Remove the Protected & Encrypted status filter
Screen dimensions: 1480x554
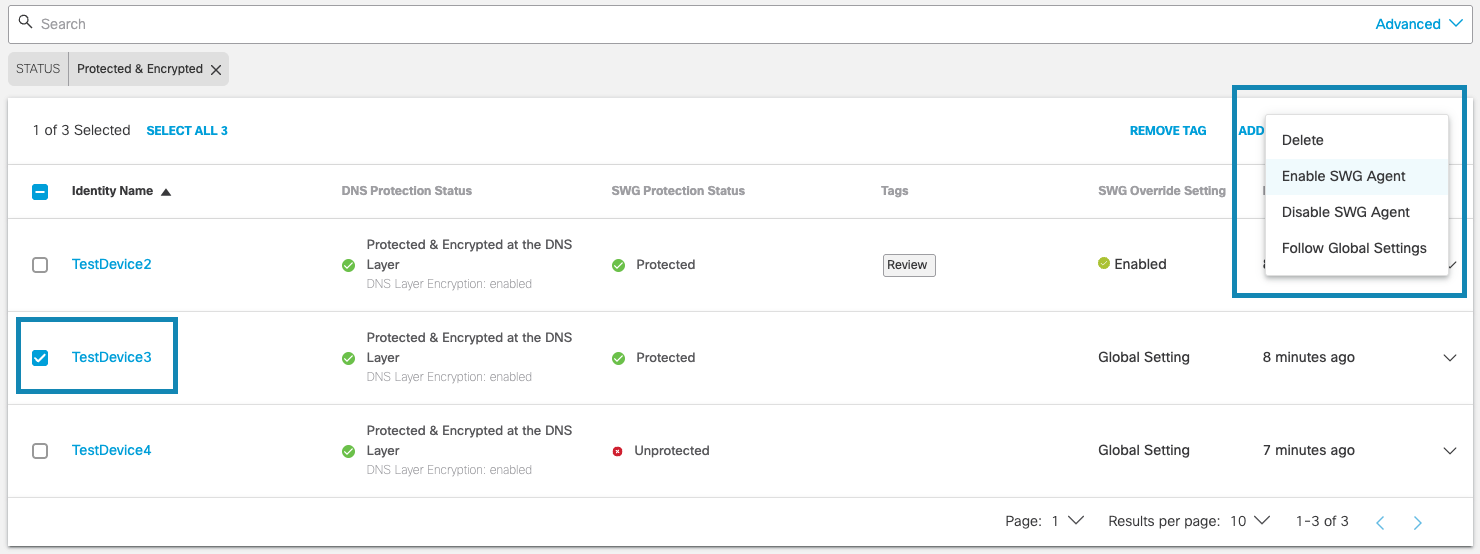(x=216, y=70)
